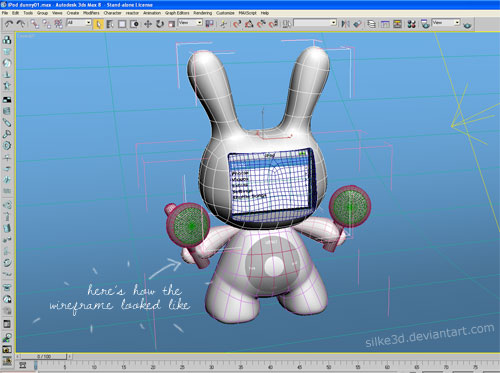Activate the Select Object arrow tool
This screenshot has height=373, width=500.
click(98, 24)
